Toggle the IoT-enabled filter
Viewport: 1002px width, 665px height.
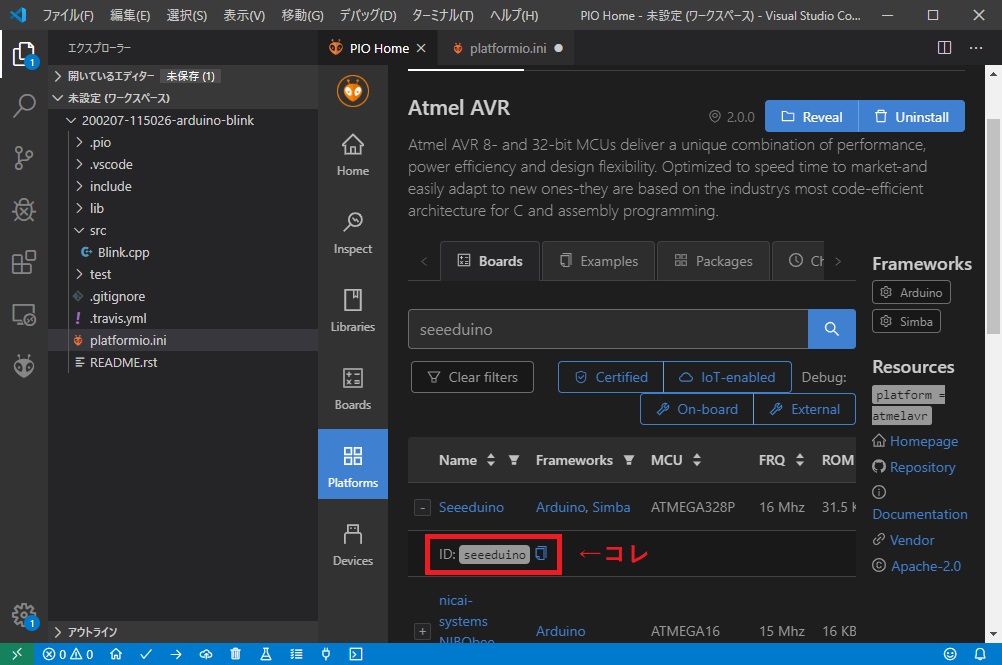click(x=727, y=377)
